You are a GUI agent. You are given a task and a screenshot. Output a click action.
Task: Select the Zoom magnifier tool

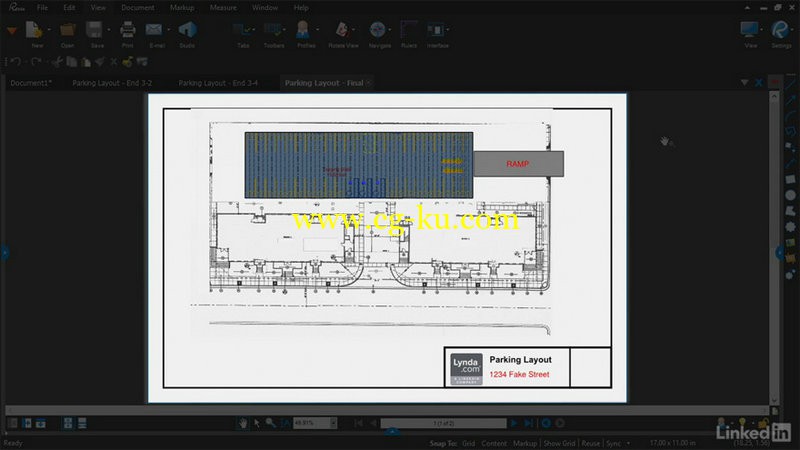click(270, 423)
